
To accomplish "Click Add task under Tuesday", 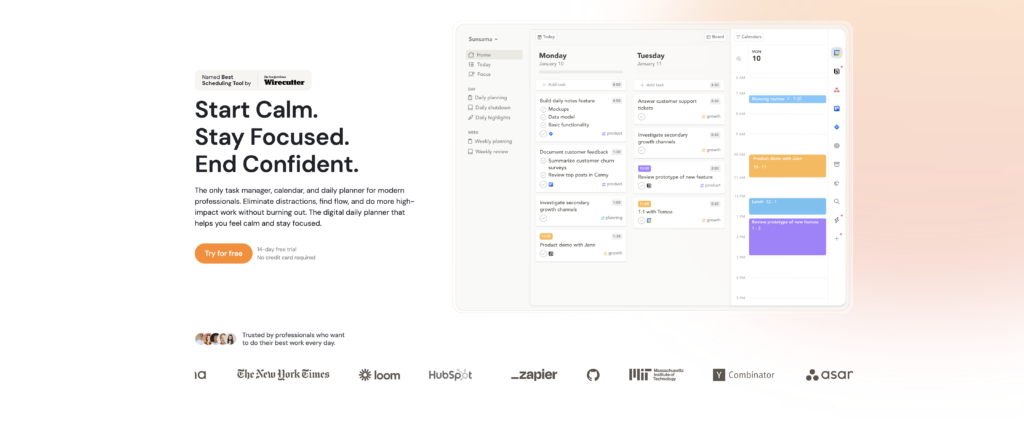I will [679, 85].
